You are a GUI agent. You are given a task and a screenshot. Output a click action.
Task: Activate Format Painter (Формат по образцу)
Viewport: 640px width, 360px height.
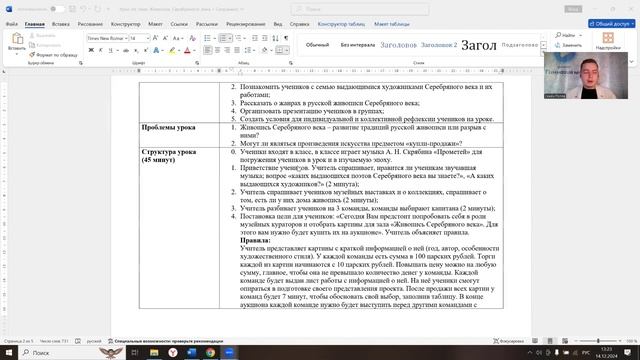(x=53, y=55)
